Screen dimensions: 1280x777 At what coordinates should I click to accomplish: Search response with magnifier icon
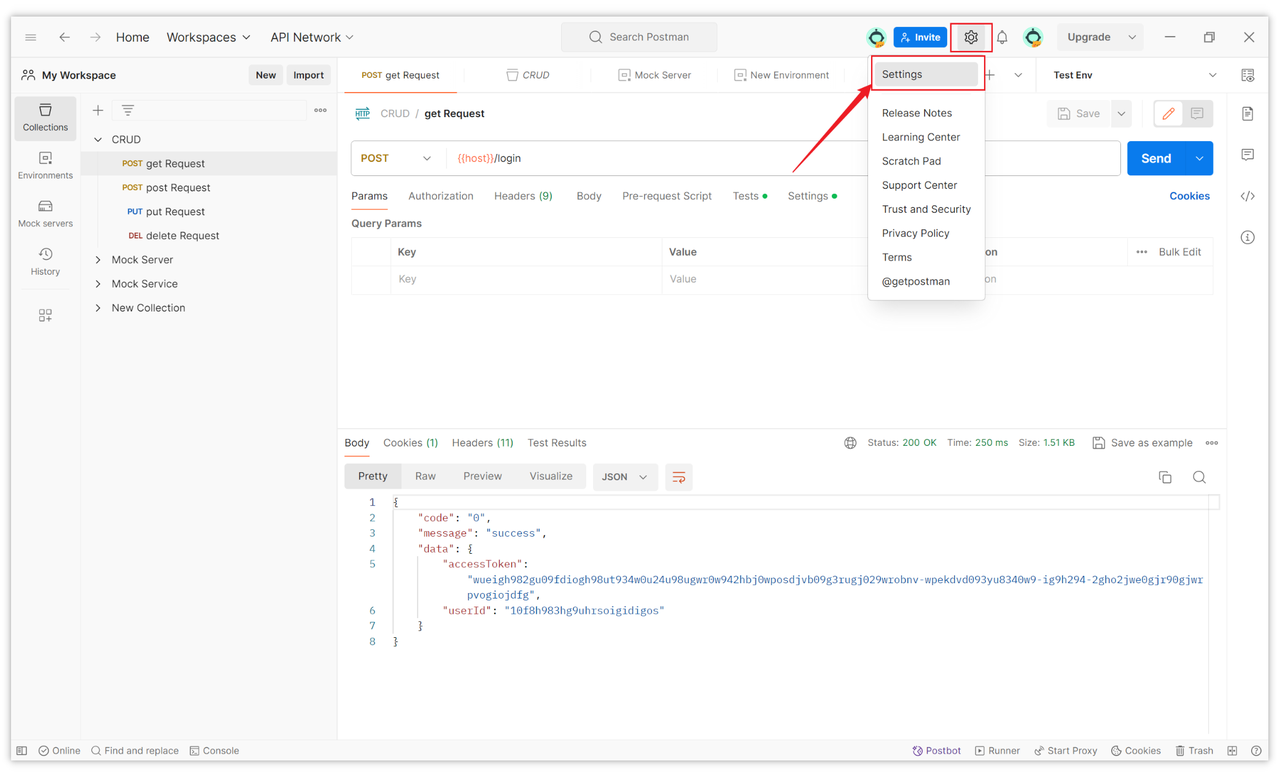(x=1199, y=477)
